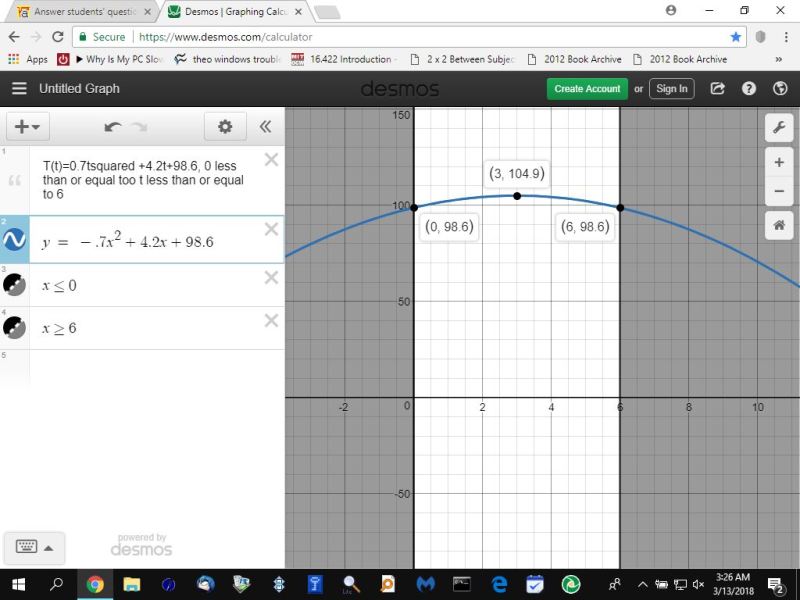The height and width of the screenshot is (600, 800).
Task: Delete the x ≥ 6 inequality
Action: 271,320
